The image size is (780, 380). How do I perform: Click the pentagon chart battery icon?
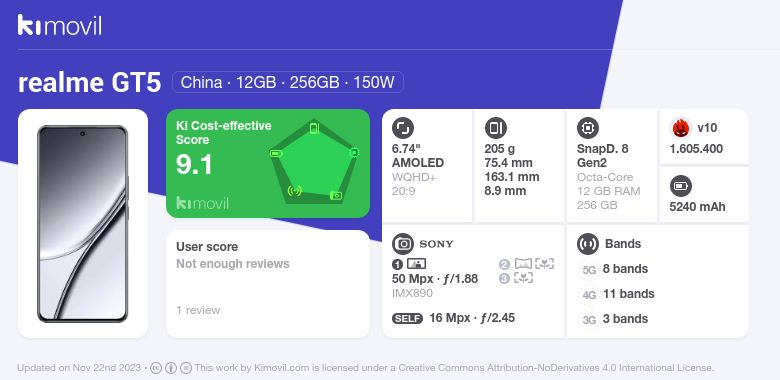coord(276,153)
